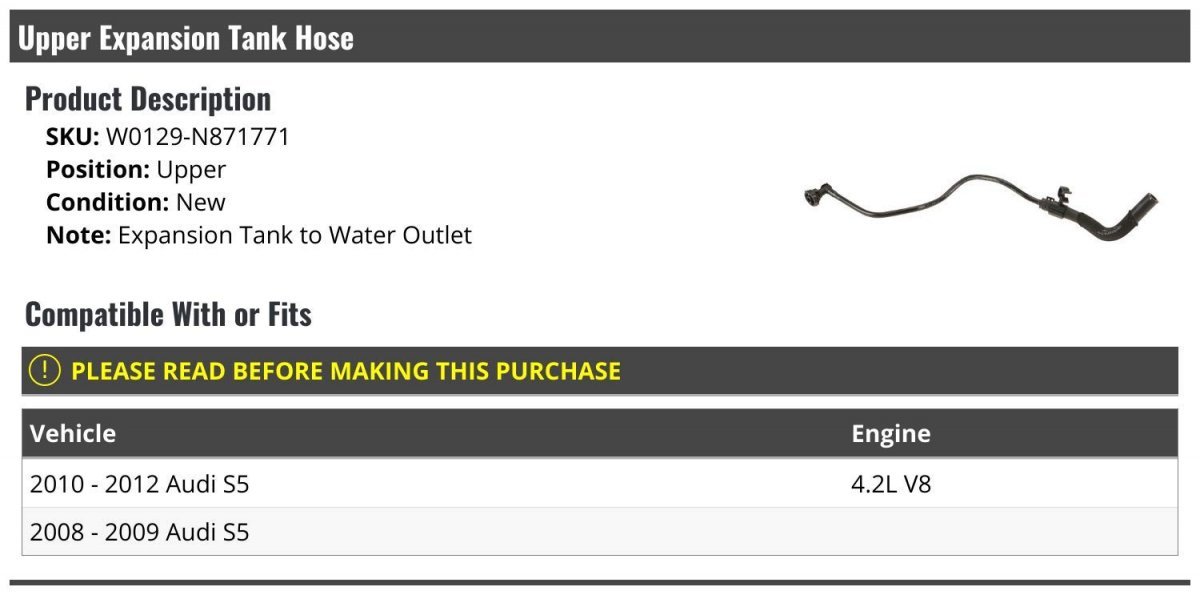Click the Expansion Tank to Water Outlet text

point(295,236)
